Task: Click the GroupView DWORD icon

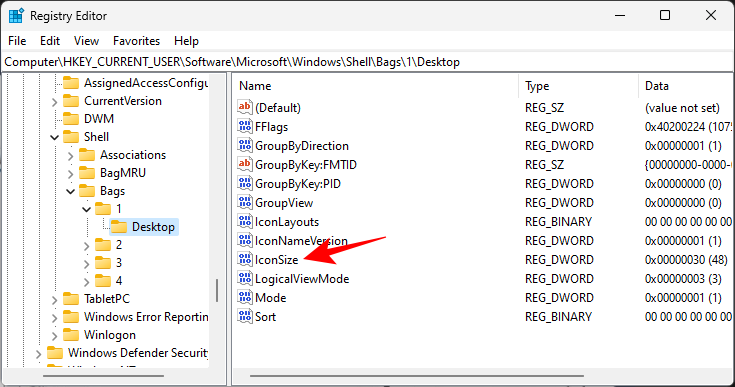Action: pos(245,202)
